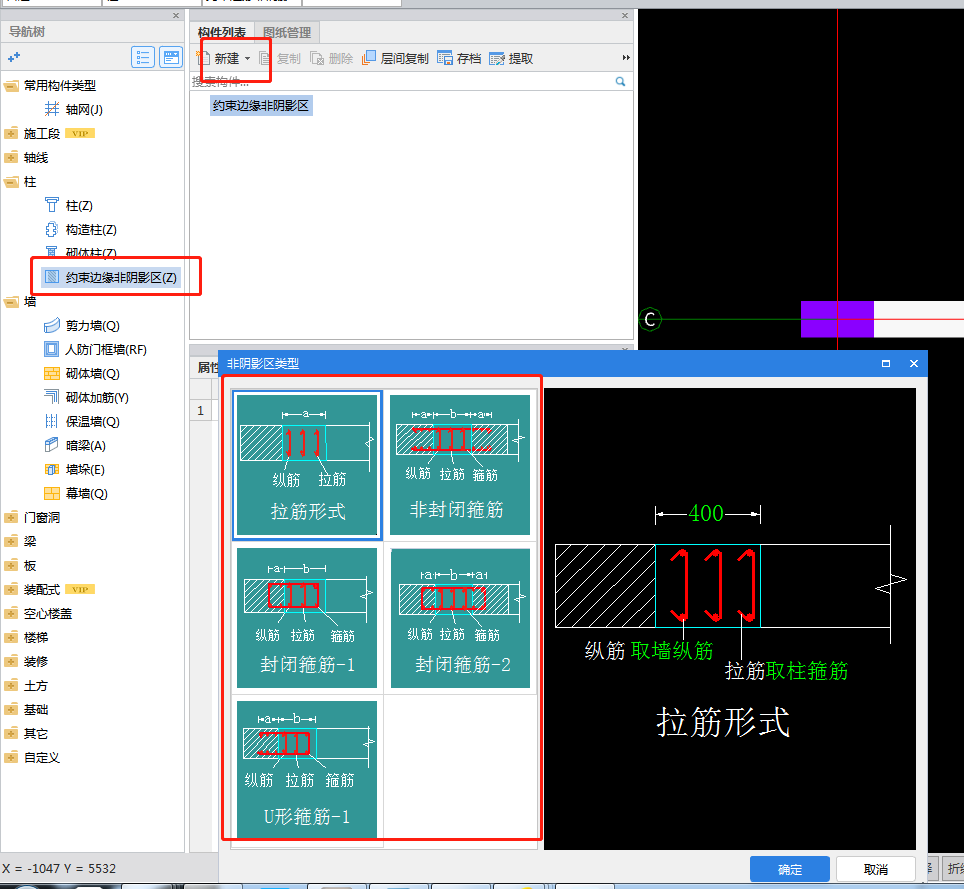The height and width of the screenshot is (889, 964).
Task: Select 柱(Z) column item
Action: point(69,205)
